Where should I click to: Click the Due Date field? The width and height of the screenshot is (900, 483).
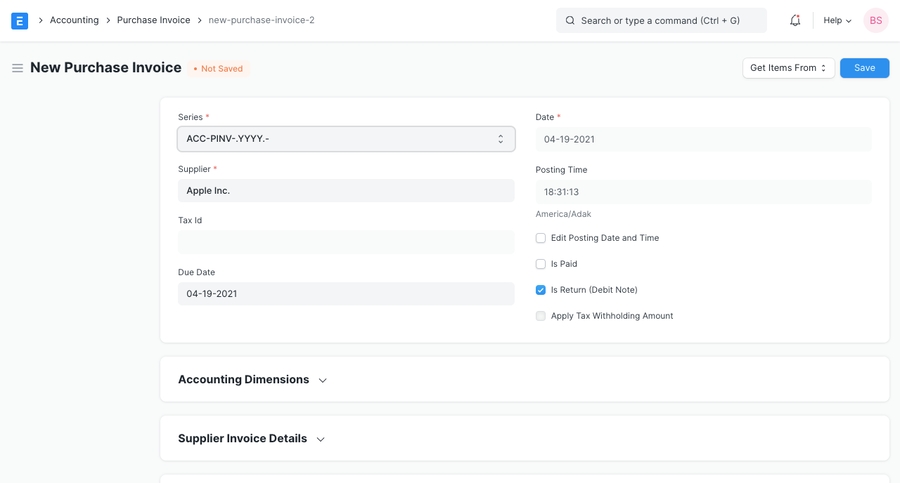(x=346, y=294)
